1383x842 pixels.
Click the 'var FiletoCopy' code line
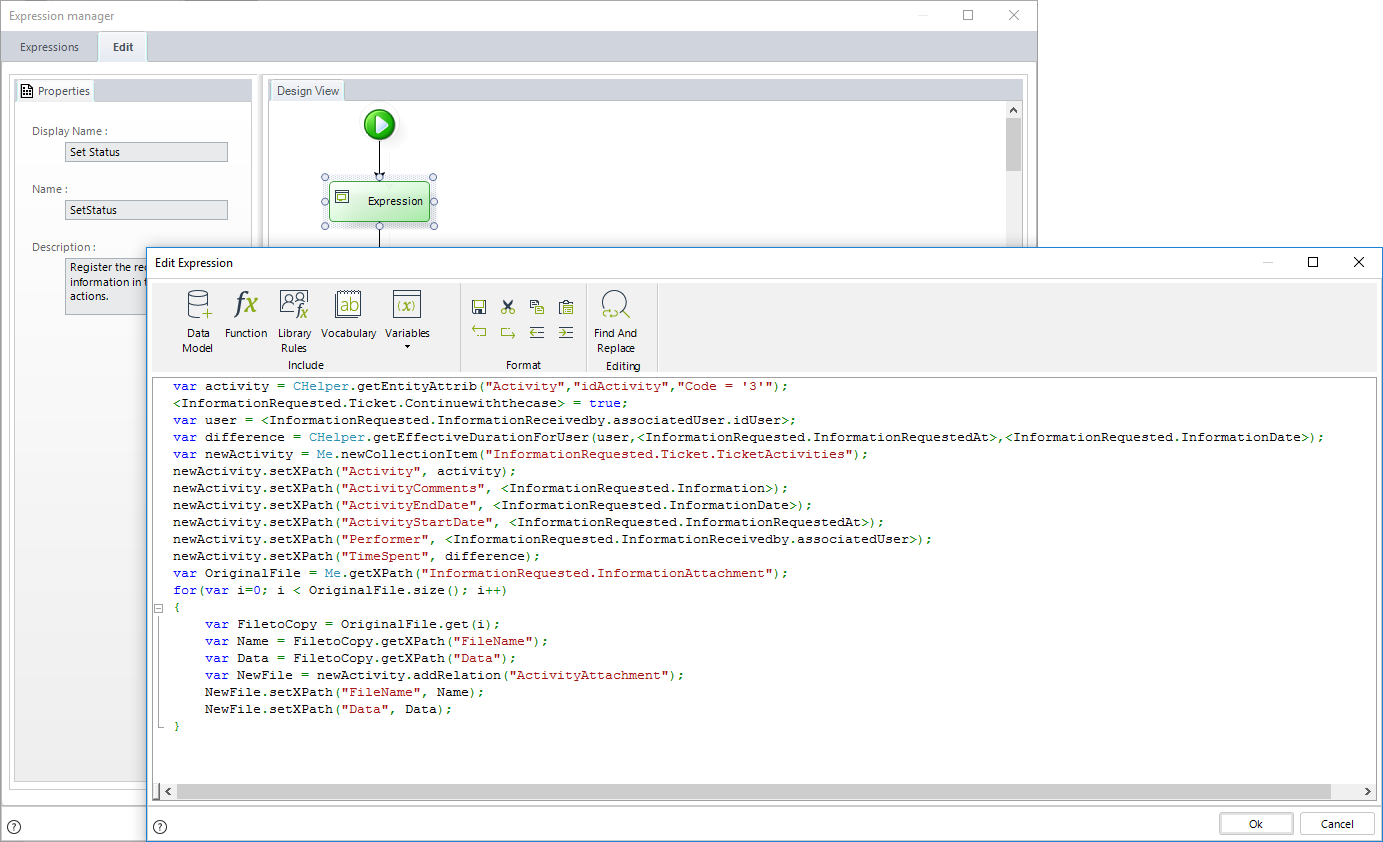click(x=352, y=624)
